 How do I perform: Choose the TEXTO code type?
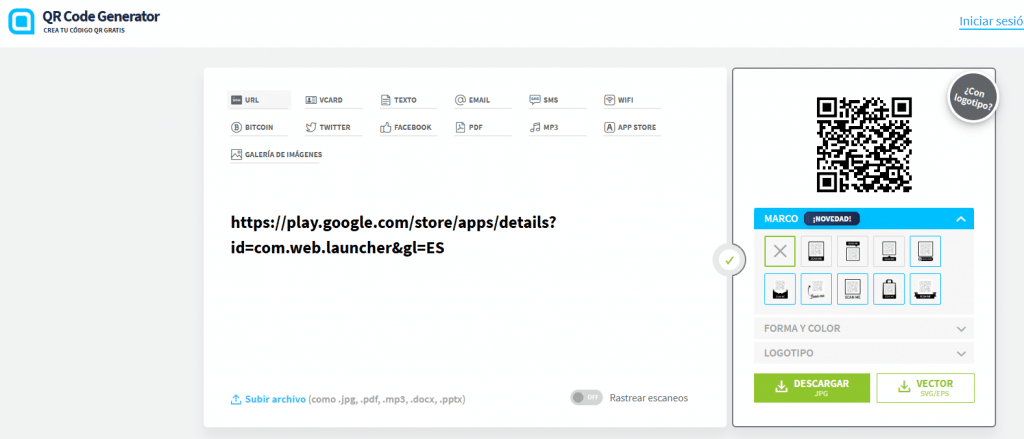click(409, 100)
